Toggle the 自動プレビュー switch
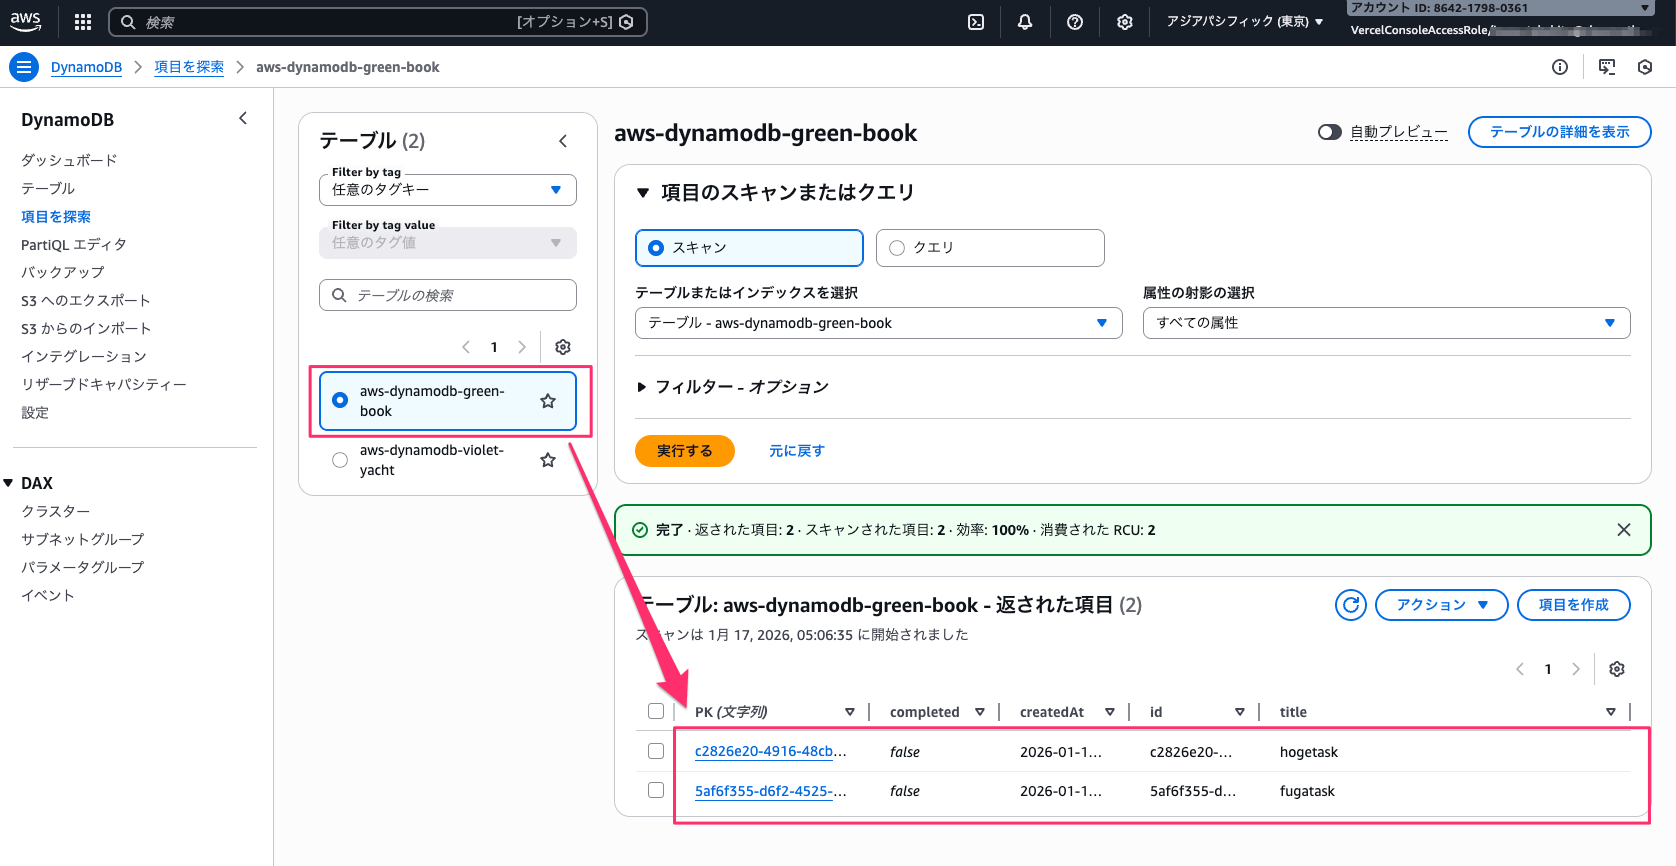This screenshot has height=866, width=1676. pyautogui.click(x=1329, y=132)
